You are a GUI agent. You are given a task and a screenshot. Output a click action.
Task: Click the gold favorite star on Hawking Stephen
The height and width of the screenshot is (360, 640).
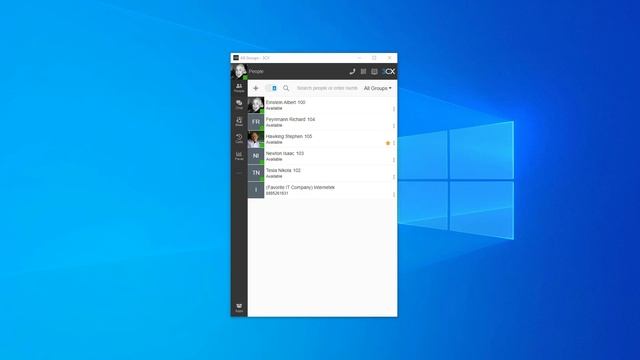(x=388, y=143)
